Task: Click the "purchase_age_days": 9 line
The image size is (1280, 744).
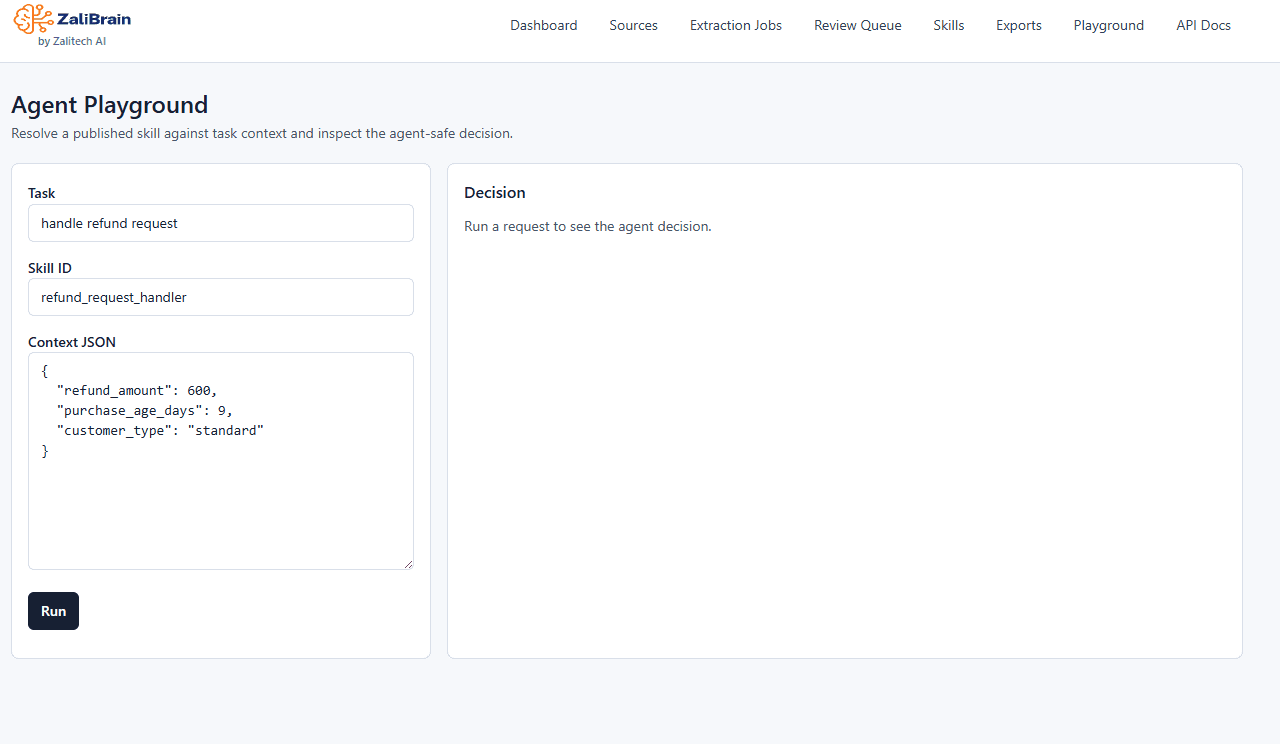Action: (145, 410)
